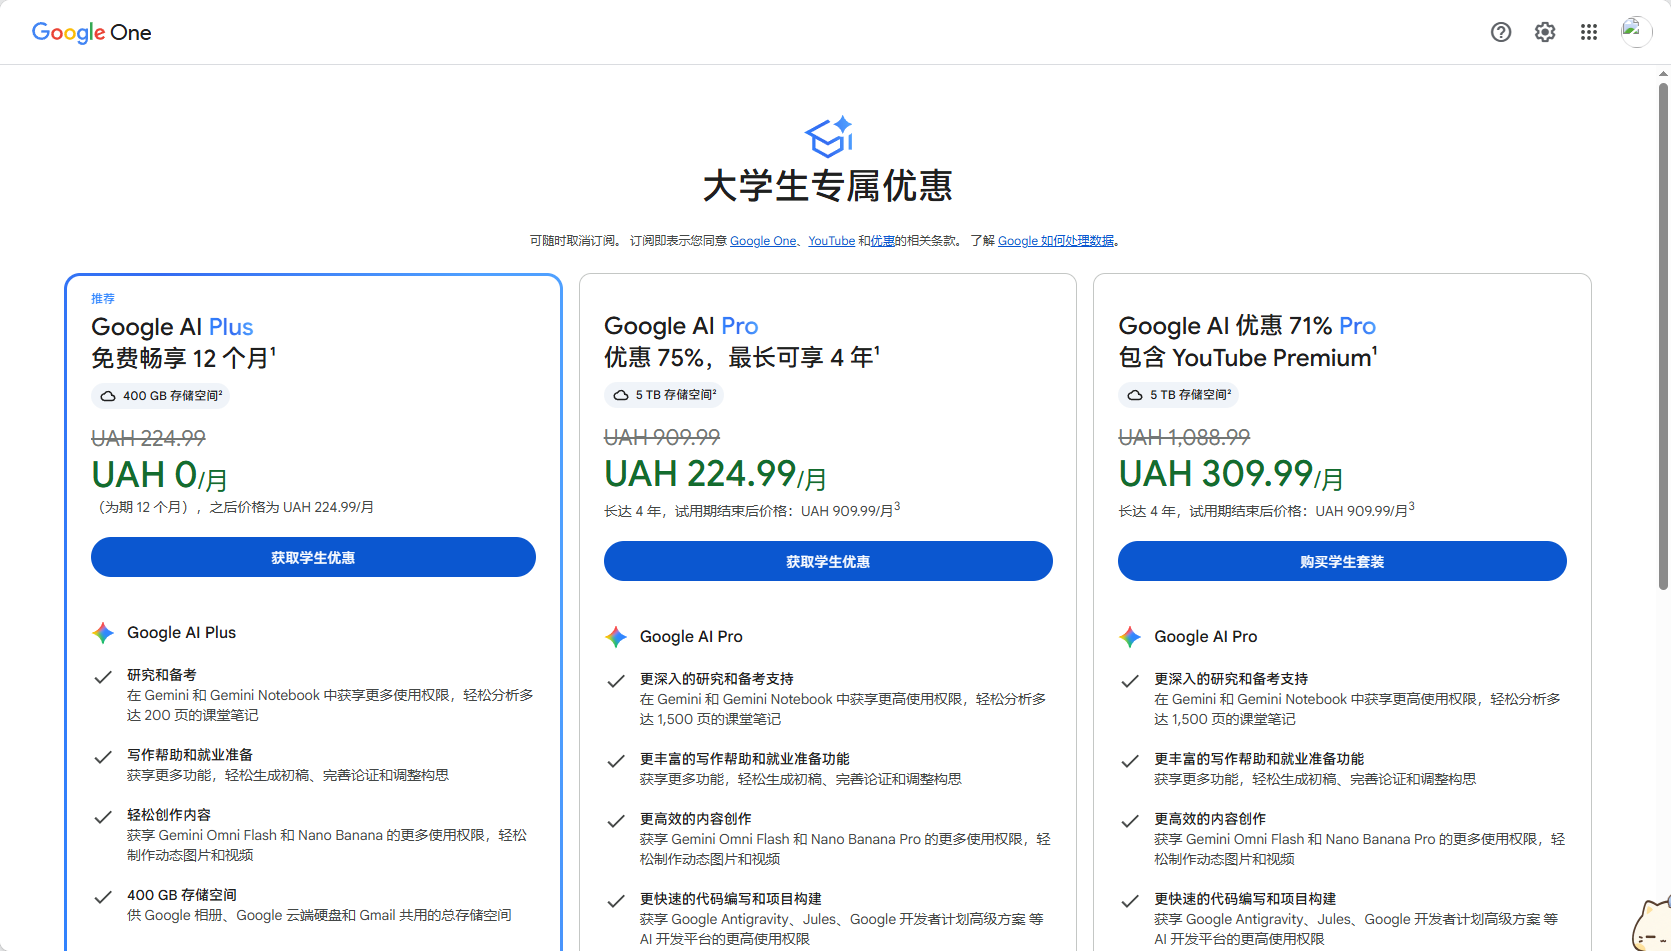1671x951 pixels.
Task: Open Google 如何处理数据 link
Action: (1056, 241)
